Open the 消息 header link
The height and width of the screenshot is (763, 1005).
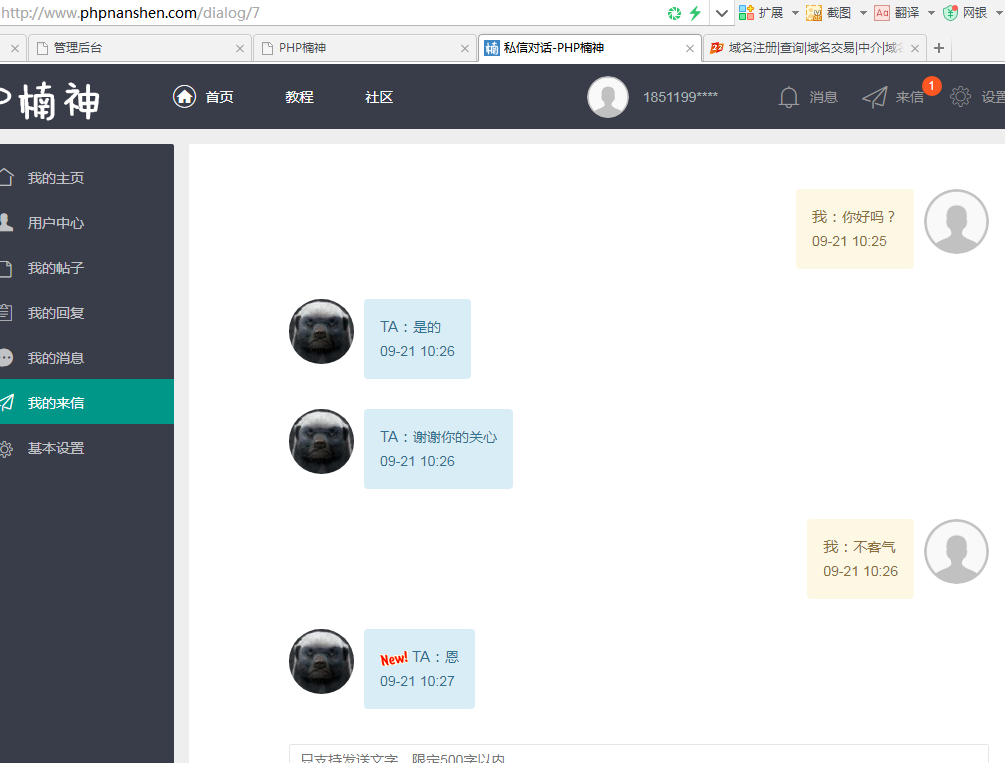(824, 97)
